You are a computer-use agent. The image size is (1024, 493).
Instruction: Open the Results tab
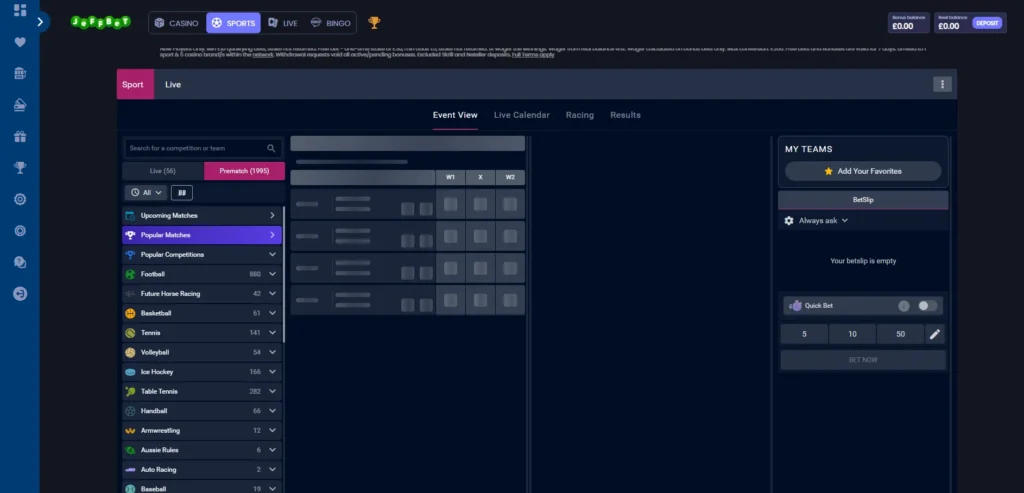pos(626,115)
